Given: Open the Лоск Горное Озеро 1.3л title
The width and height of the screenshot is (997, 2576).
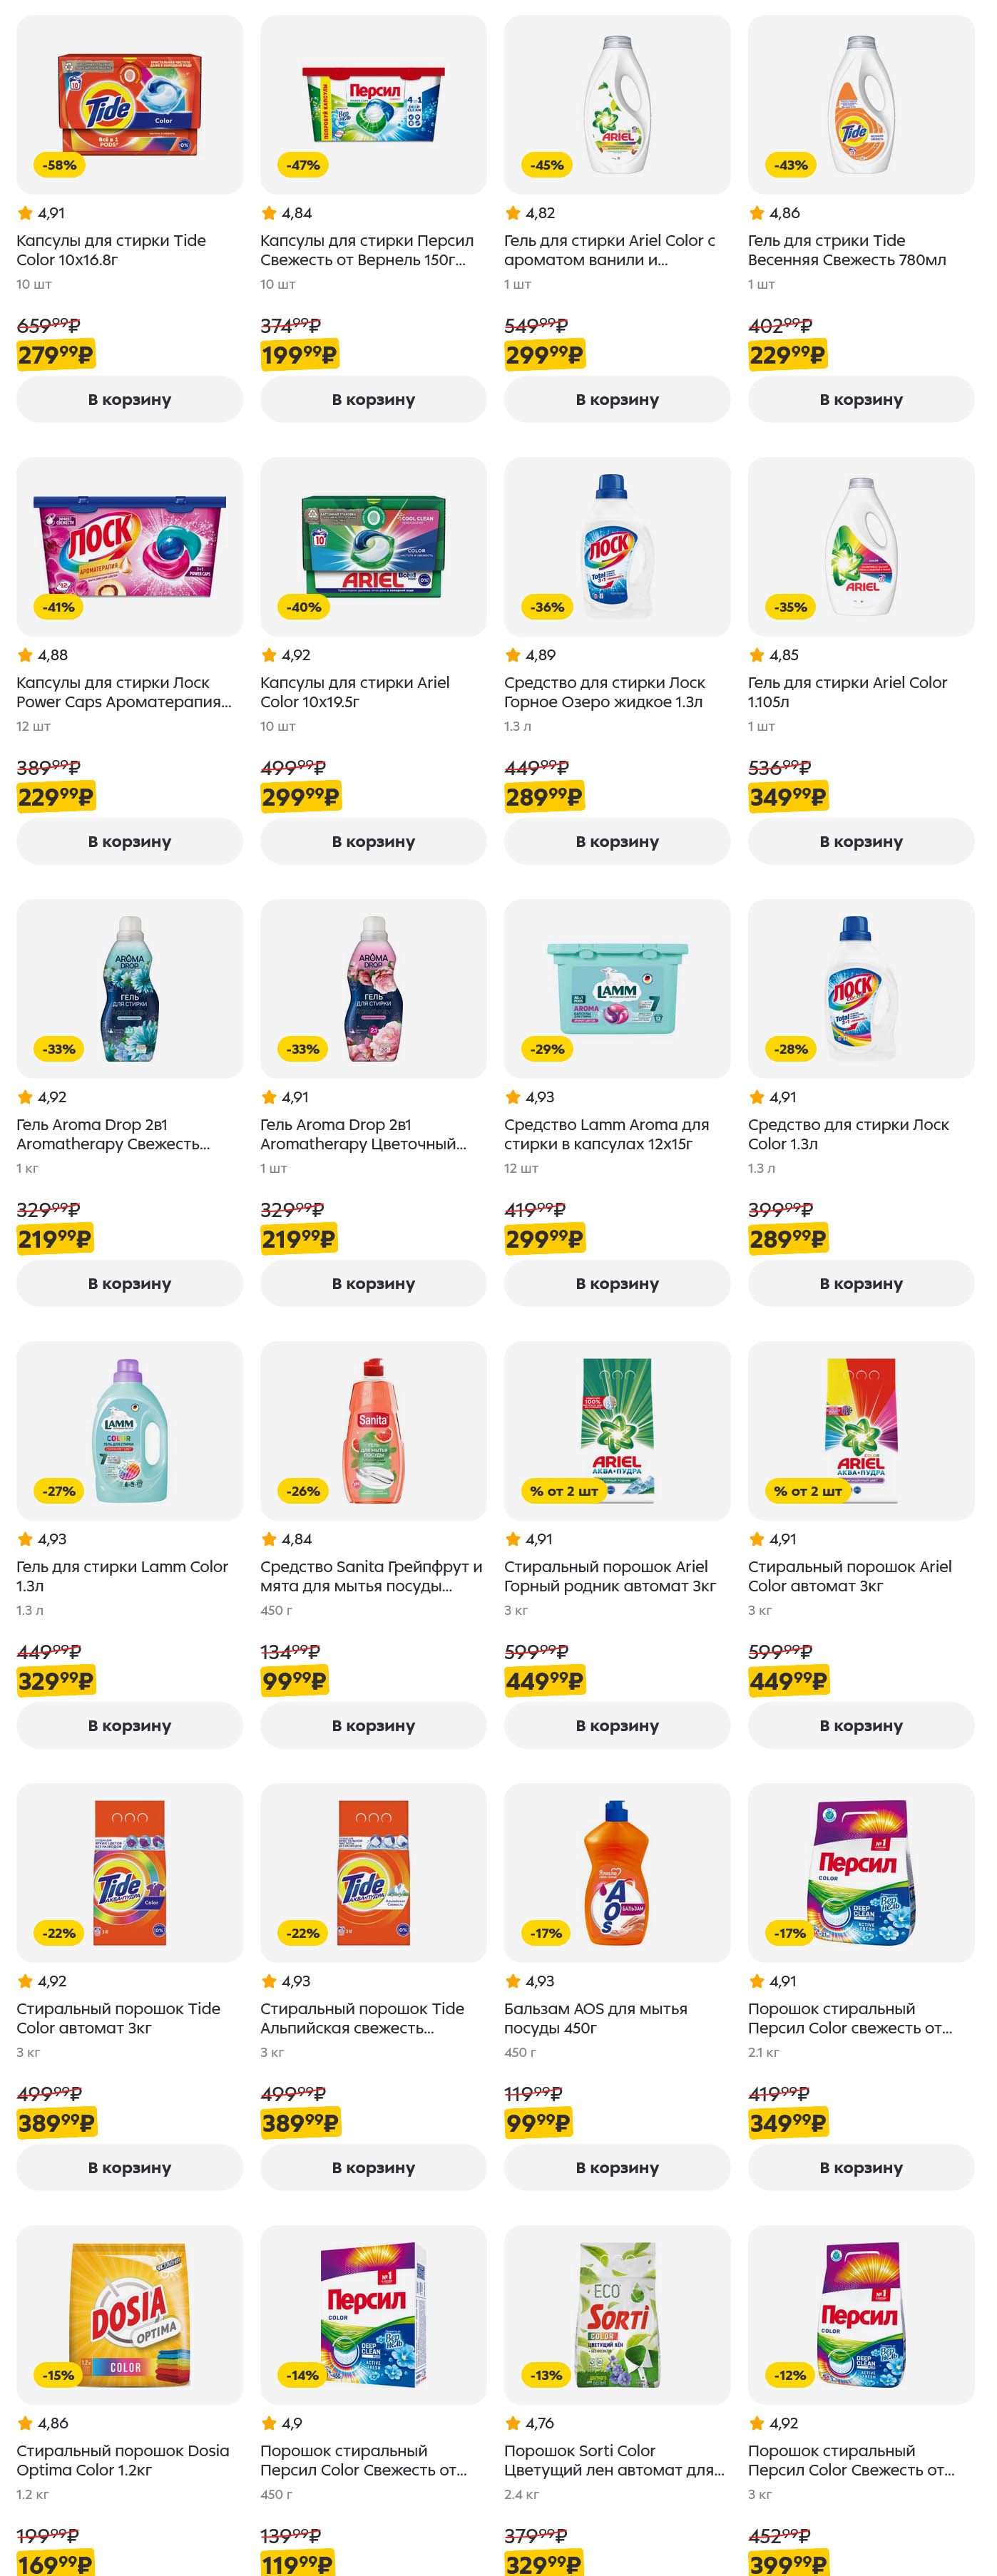Looking at the screenshot, I should 604,692.
